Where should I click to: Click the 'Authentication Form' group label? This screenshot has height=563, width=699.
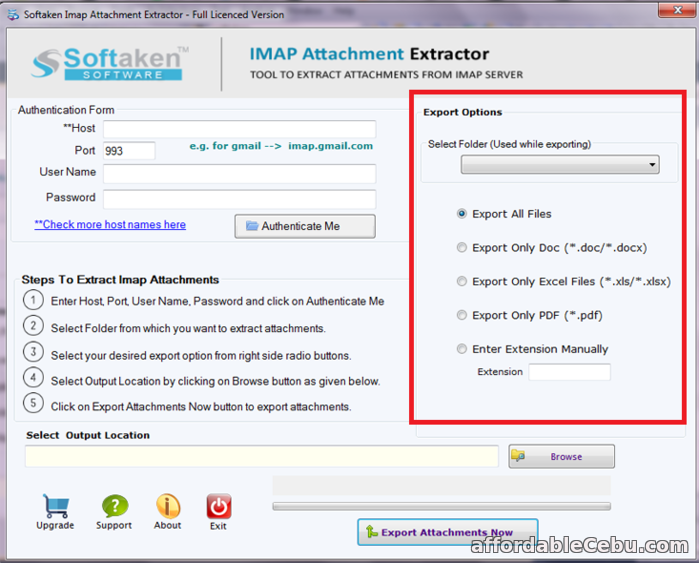[x=66, y=110]
